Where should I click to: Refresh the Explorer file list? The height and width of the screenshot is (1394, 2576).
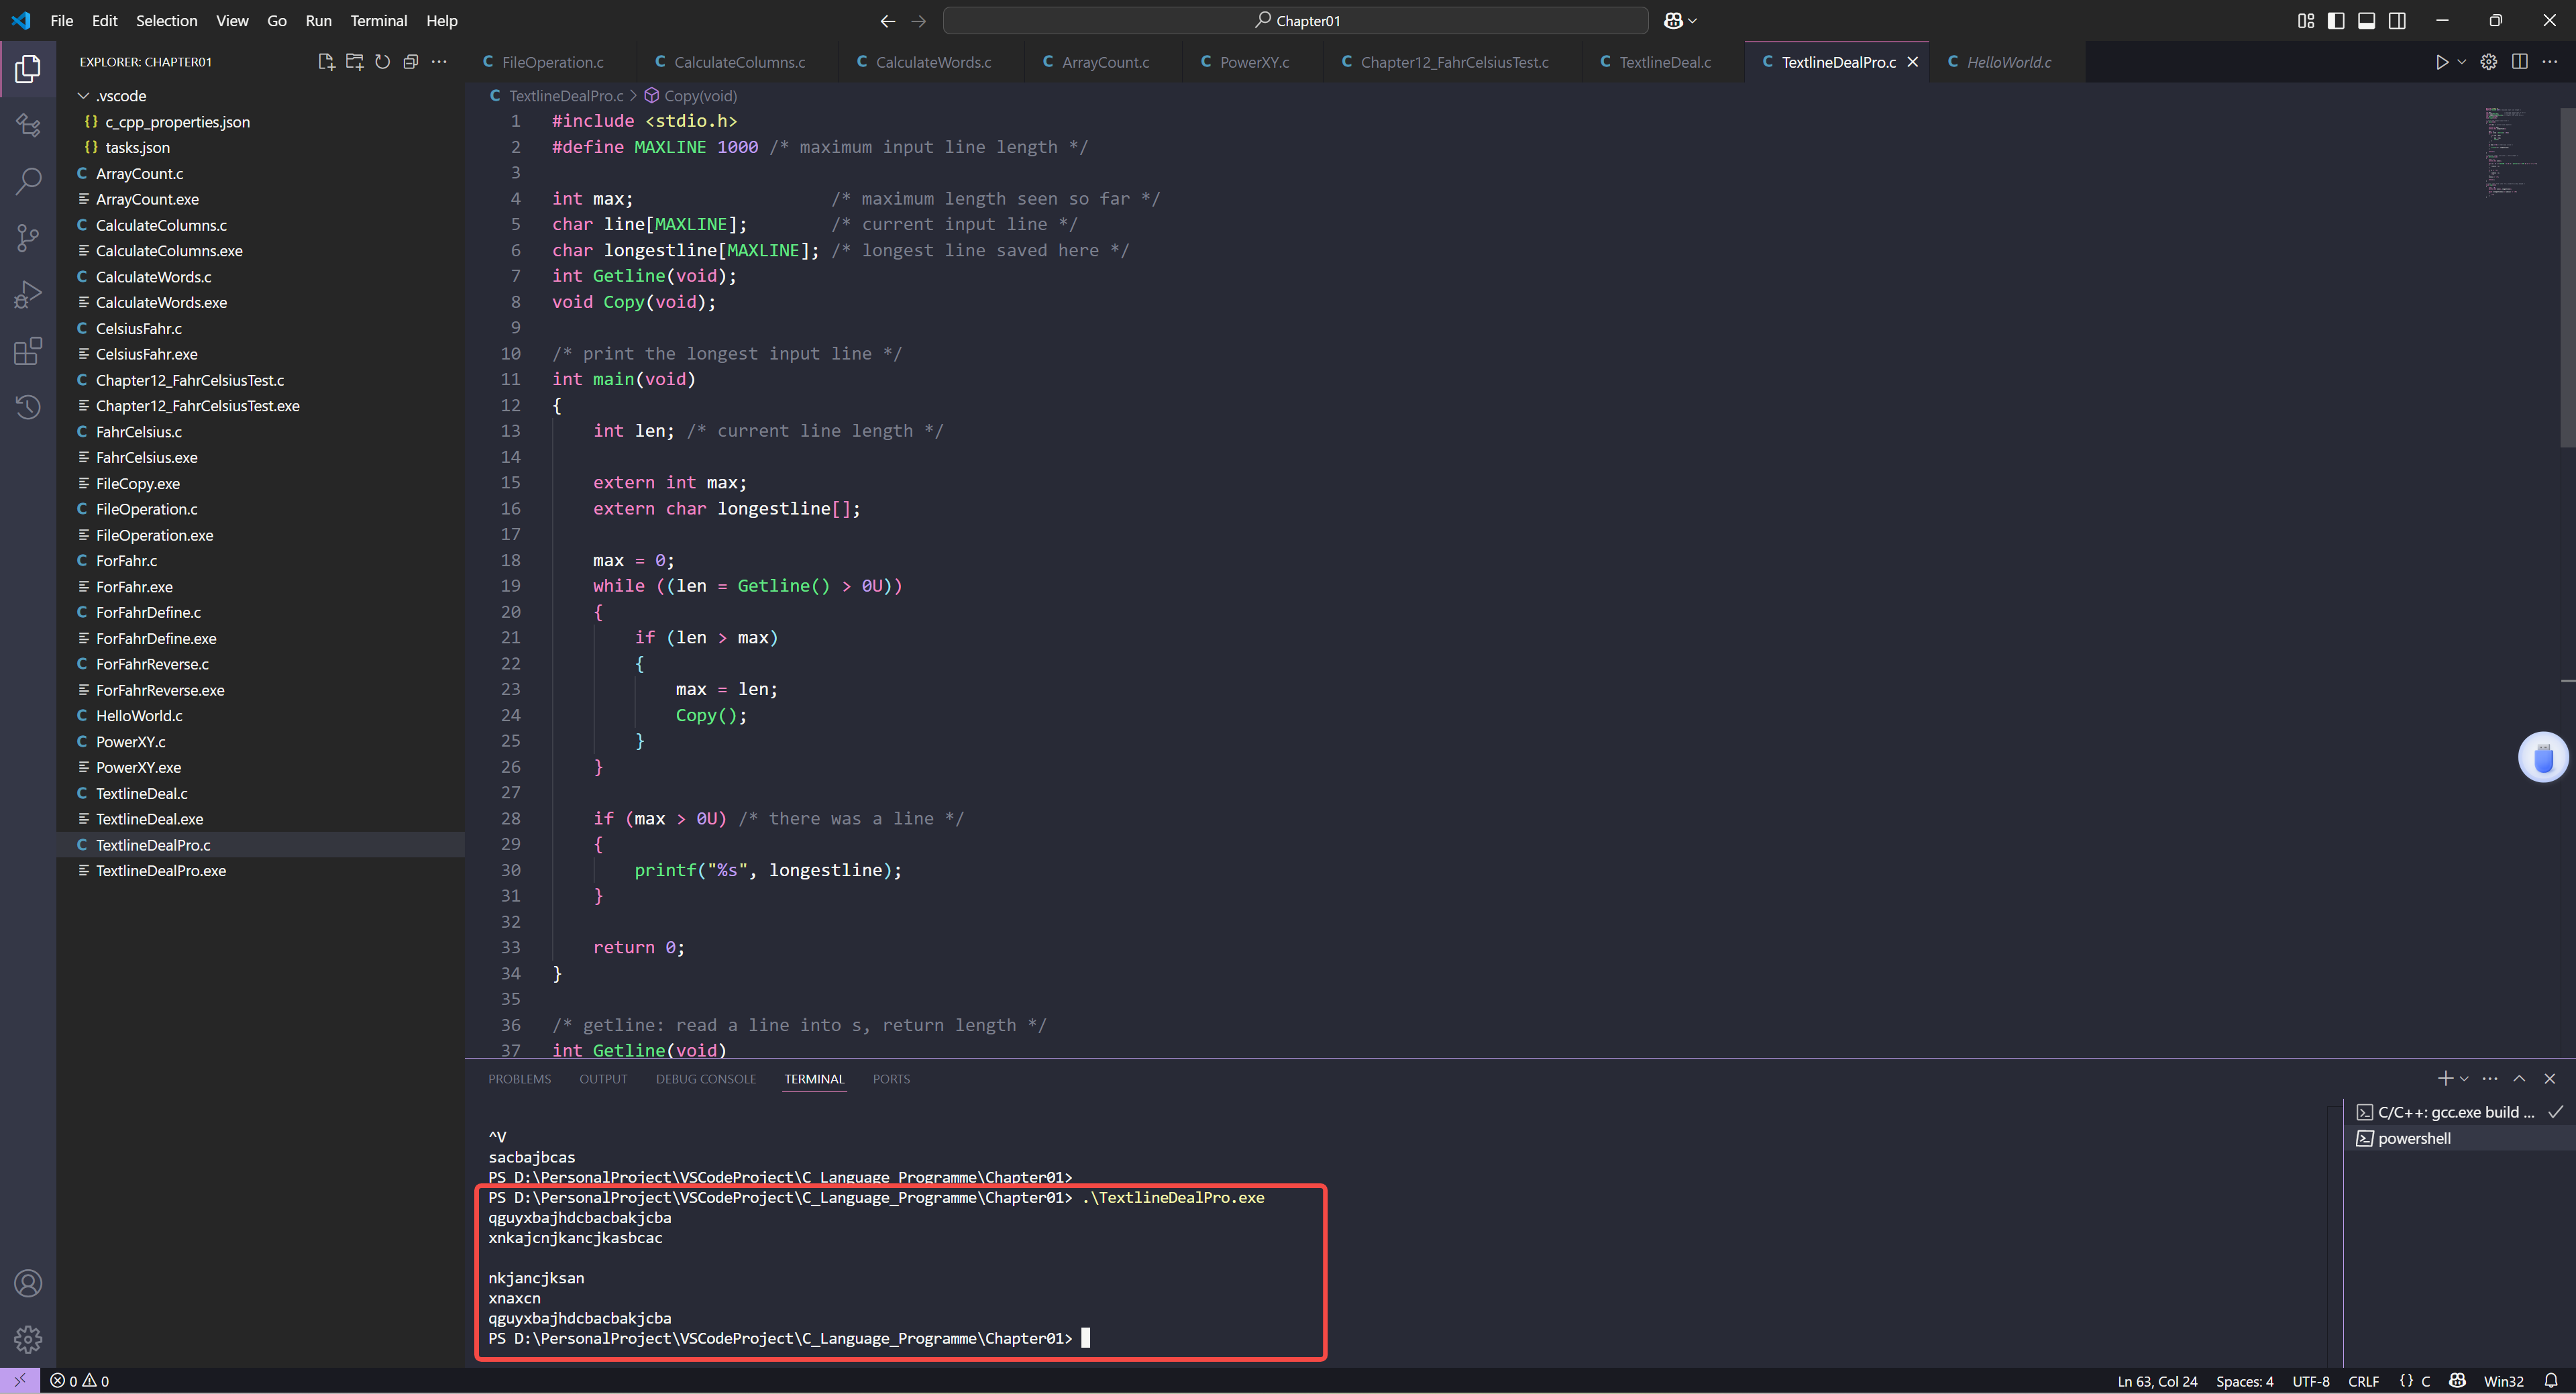pyautogui.click(x=382, y=62)
